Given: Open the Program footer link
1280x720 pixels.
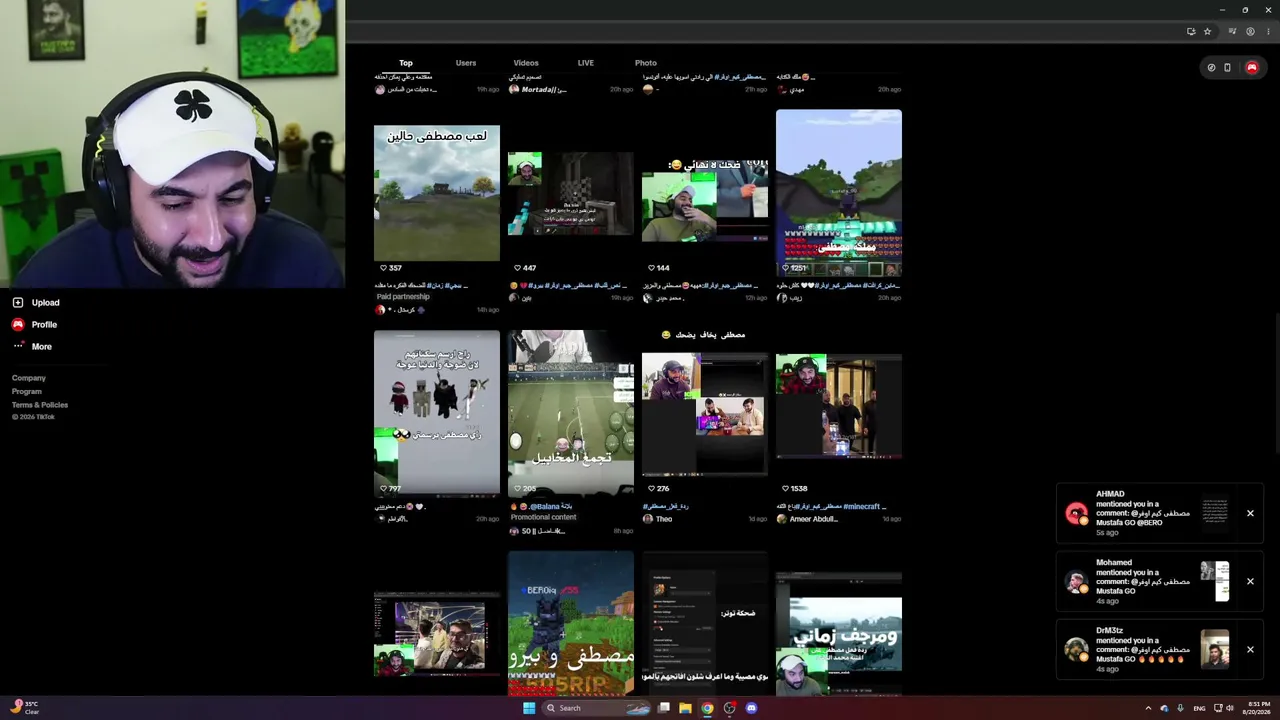Looking at the screenshot, I should 27,391.
